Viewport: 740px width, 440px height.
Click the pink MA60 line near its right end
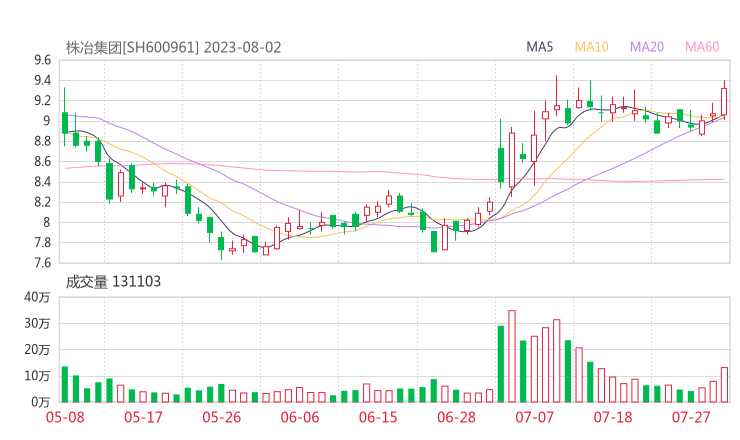717,179
